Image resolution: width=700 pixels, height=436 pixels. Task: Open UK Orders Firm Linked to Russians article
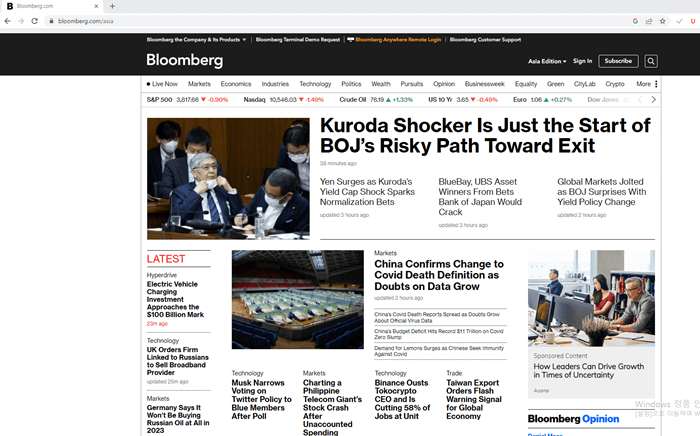(178, 361)
